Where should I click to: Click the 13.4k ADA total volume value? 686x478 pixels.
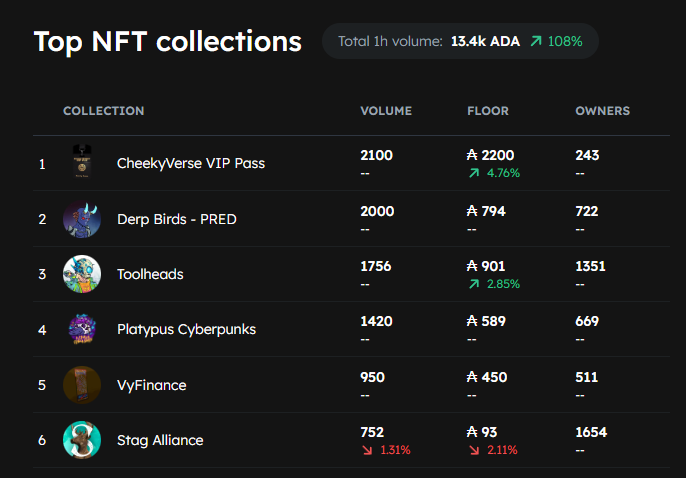[x=485, y=41]
